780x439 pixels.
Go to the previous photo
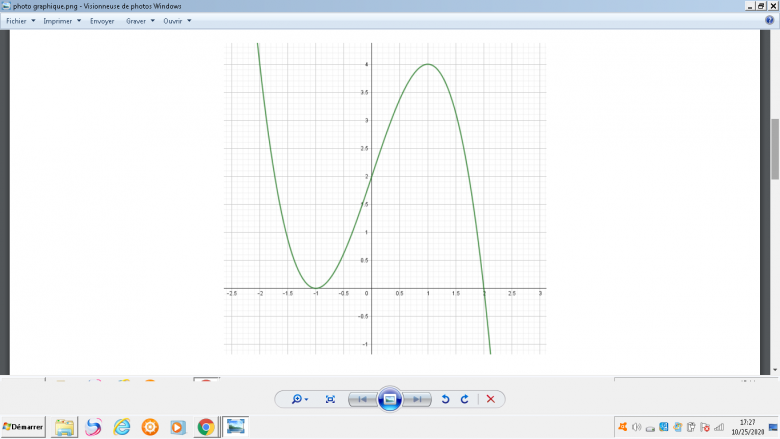tap(363, 399)
